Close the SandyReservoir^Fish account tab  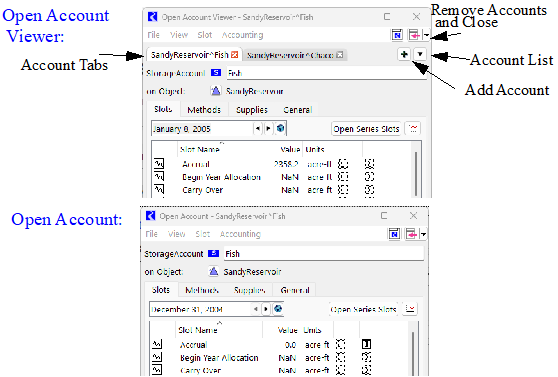(x=234, y=55)
